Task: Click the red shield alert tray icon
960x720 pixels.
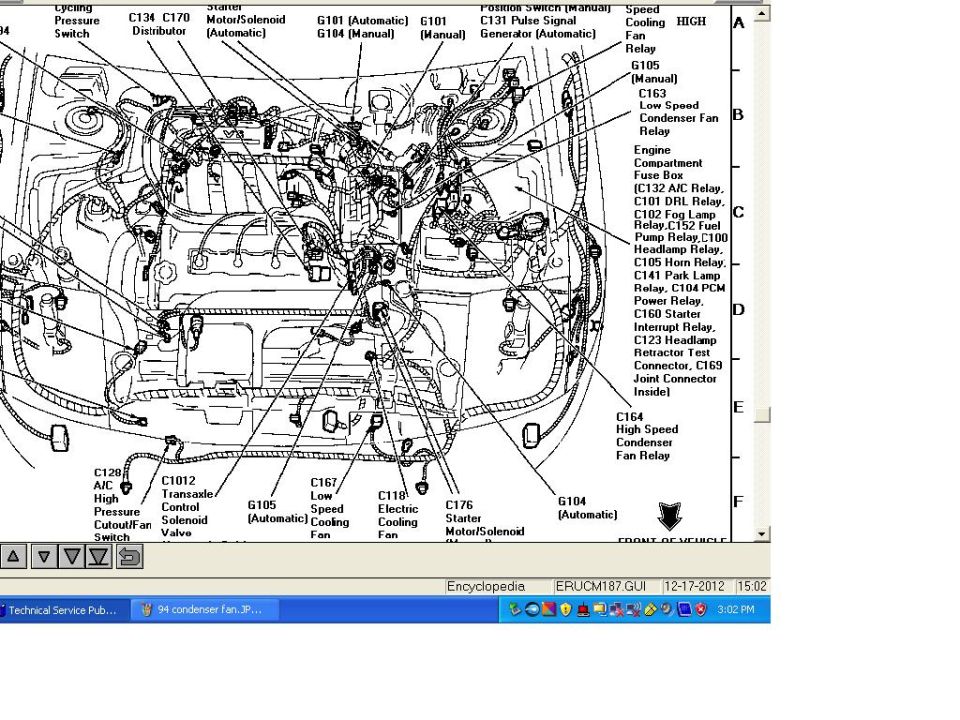Action: tap(701, 609)
